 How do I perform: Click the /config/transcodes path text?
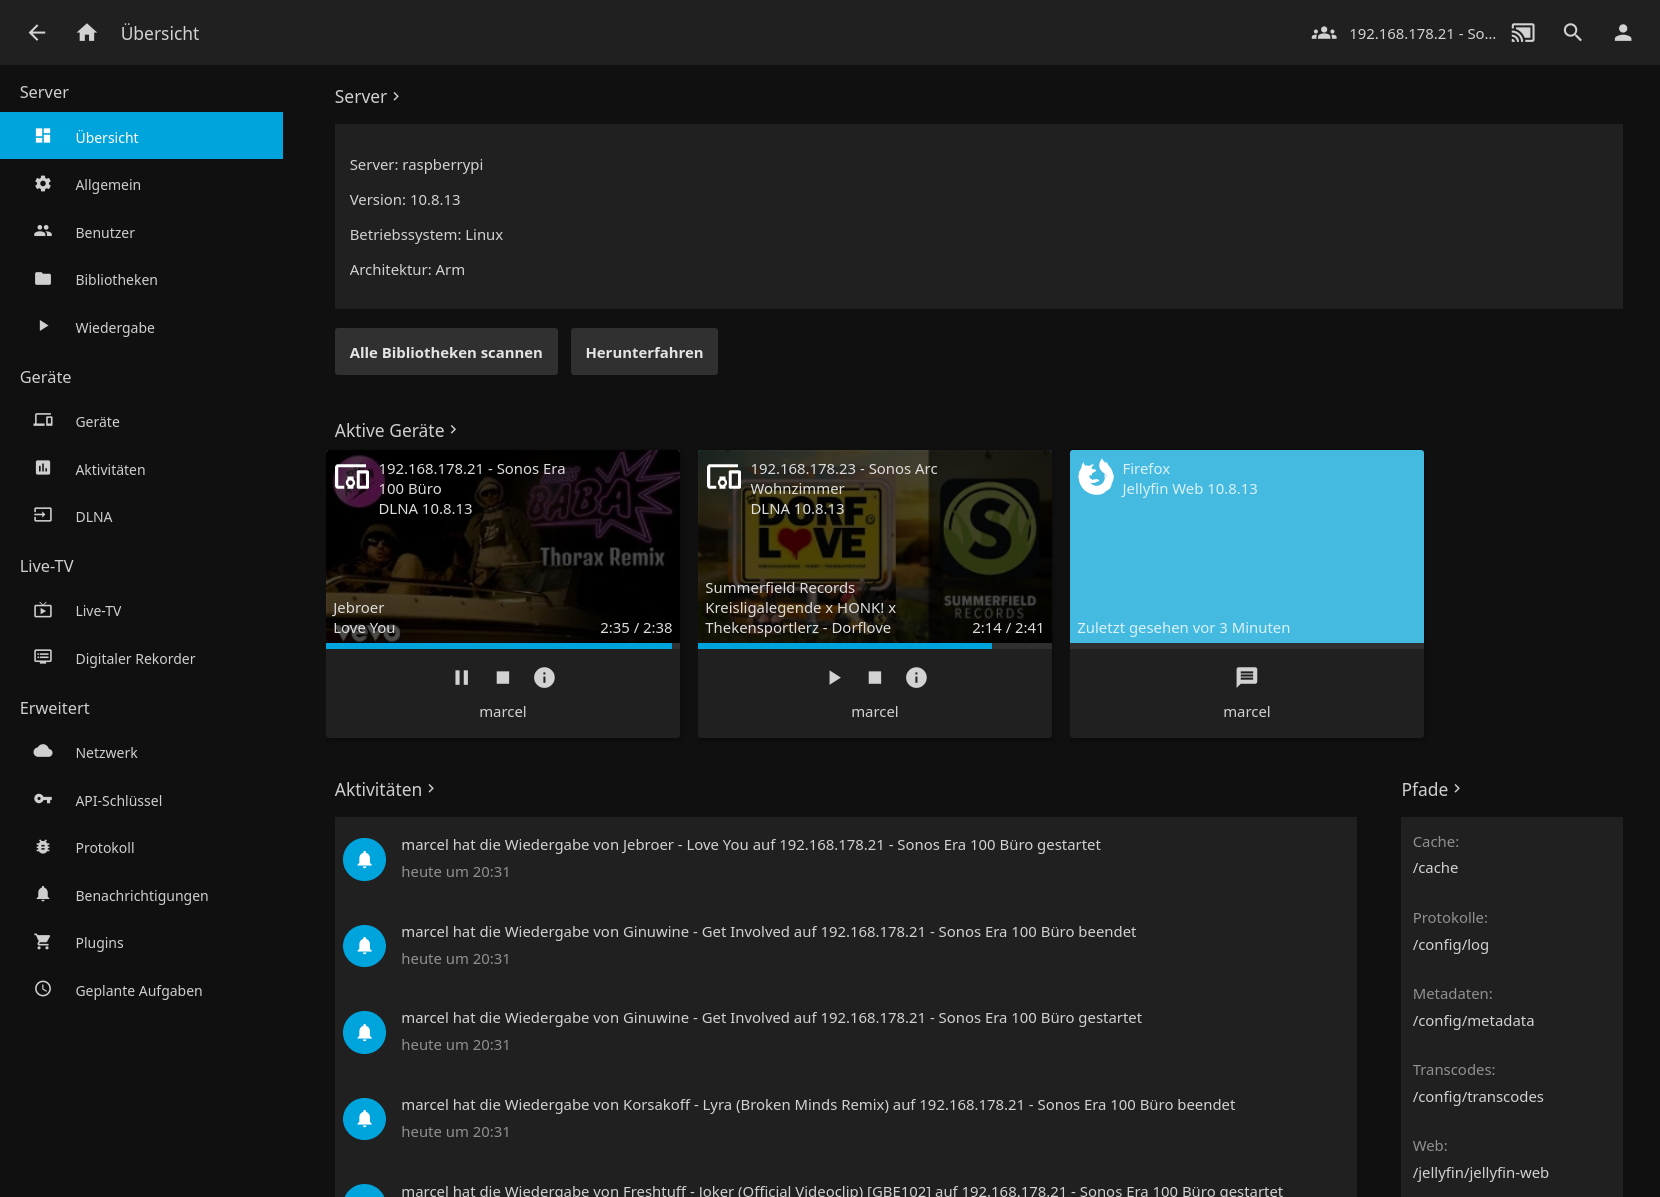click(x=1478, y=1097)
